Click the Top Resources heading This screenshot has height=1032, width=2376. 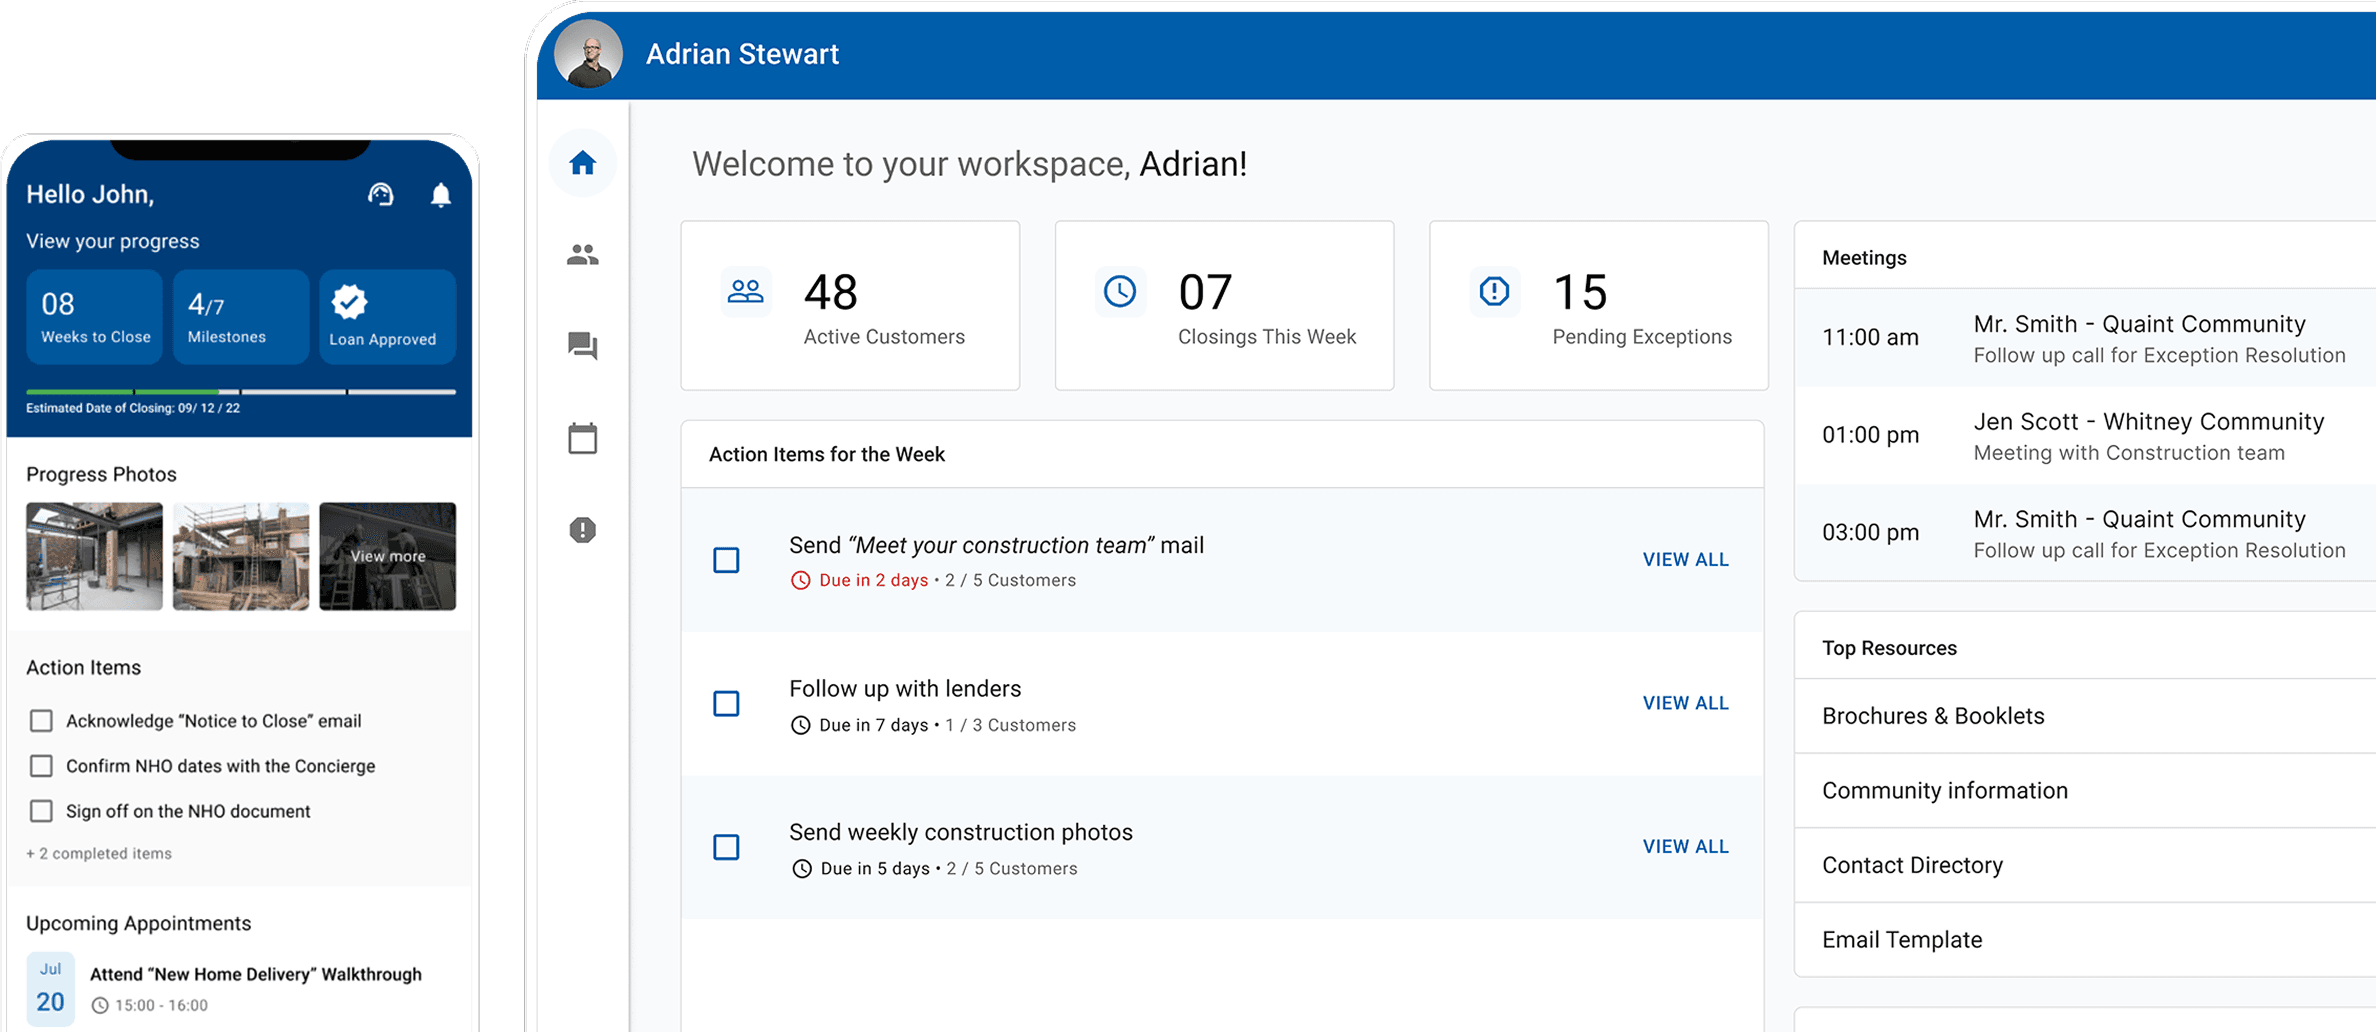click(1889, 648)
